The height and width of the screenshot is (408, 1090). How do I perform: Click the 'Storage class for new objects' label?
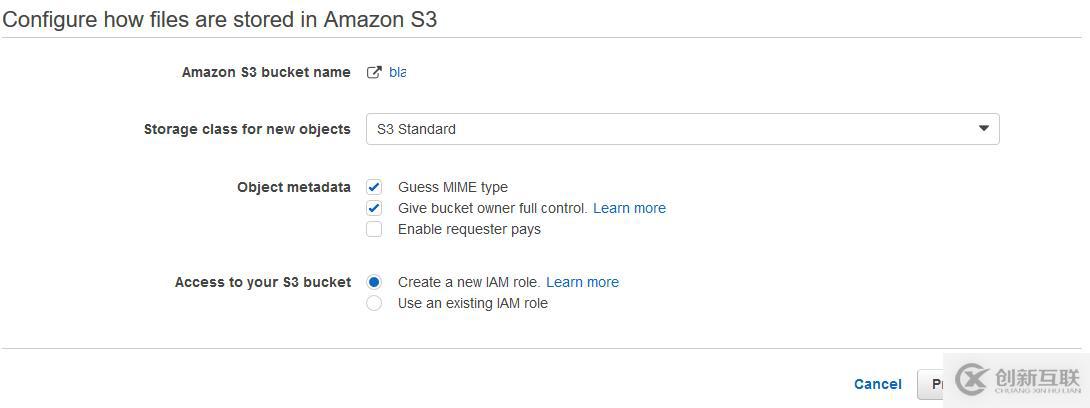pos(247,129)
